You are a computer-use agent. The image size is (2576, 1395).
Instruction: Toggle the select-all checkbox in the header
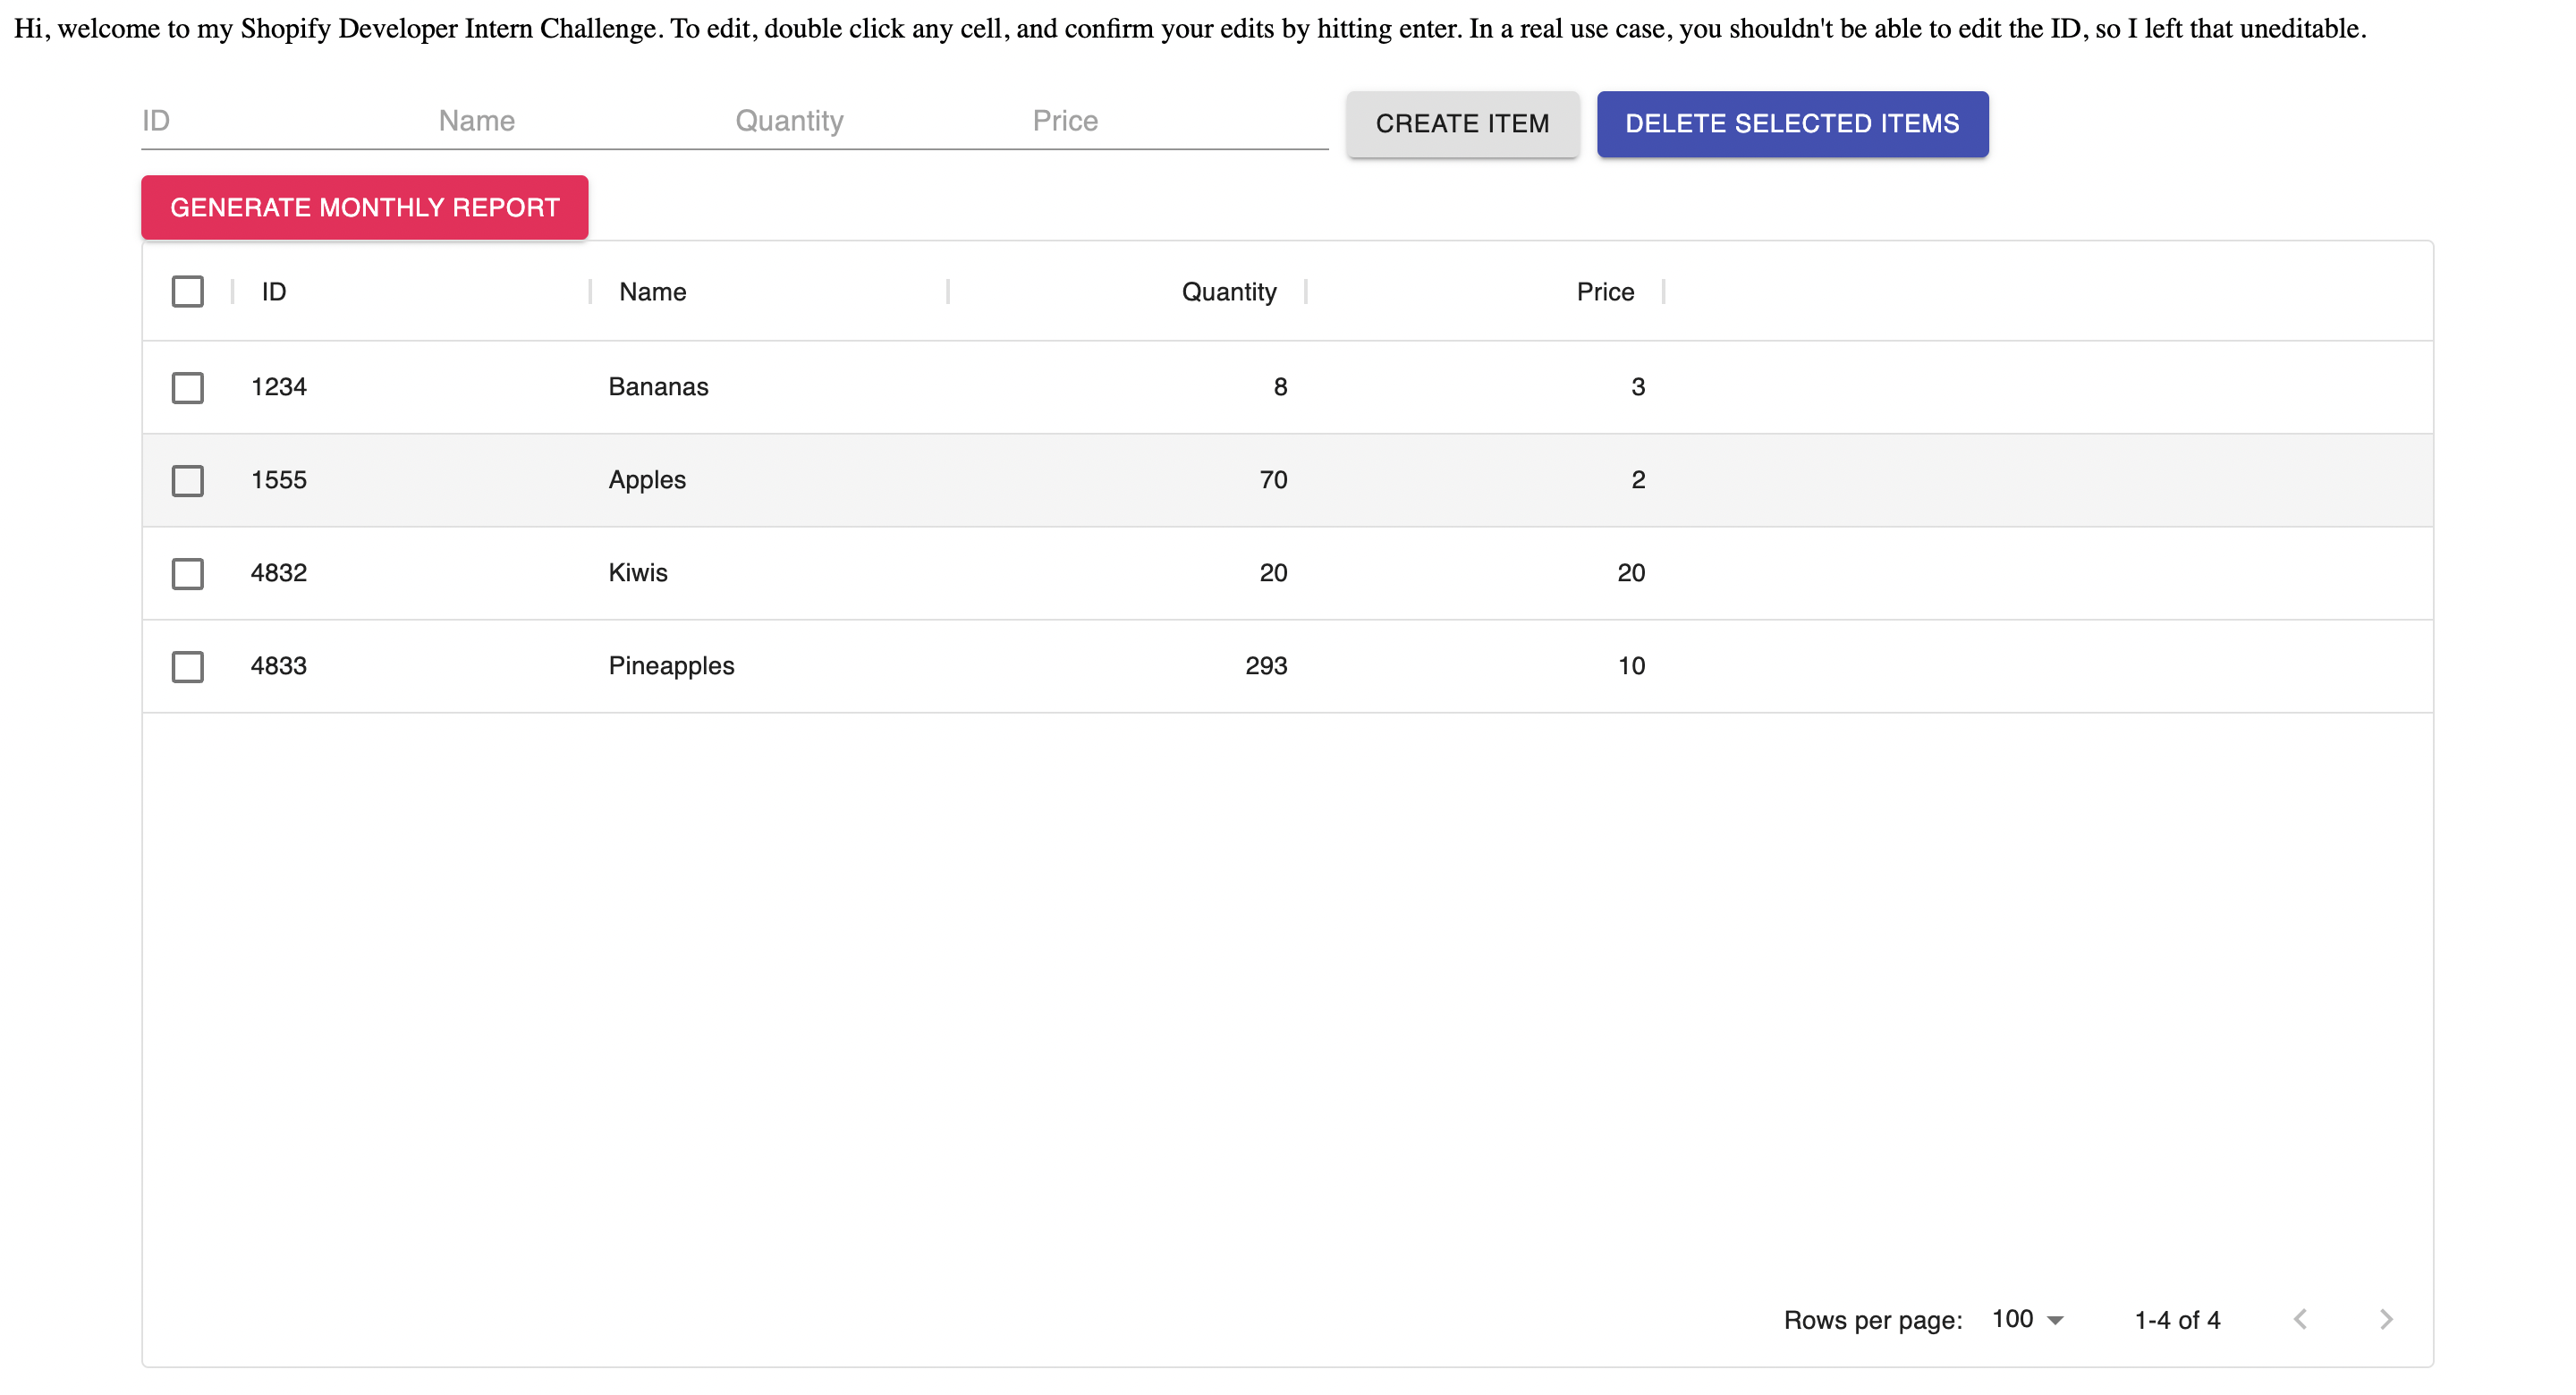(187, 291)
